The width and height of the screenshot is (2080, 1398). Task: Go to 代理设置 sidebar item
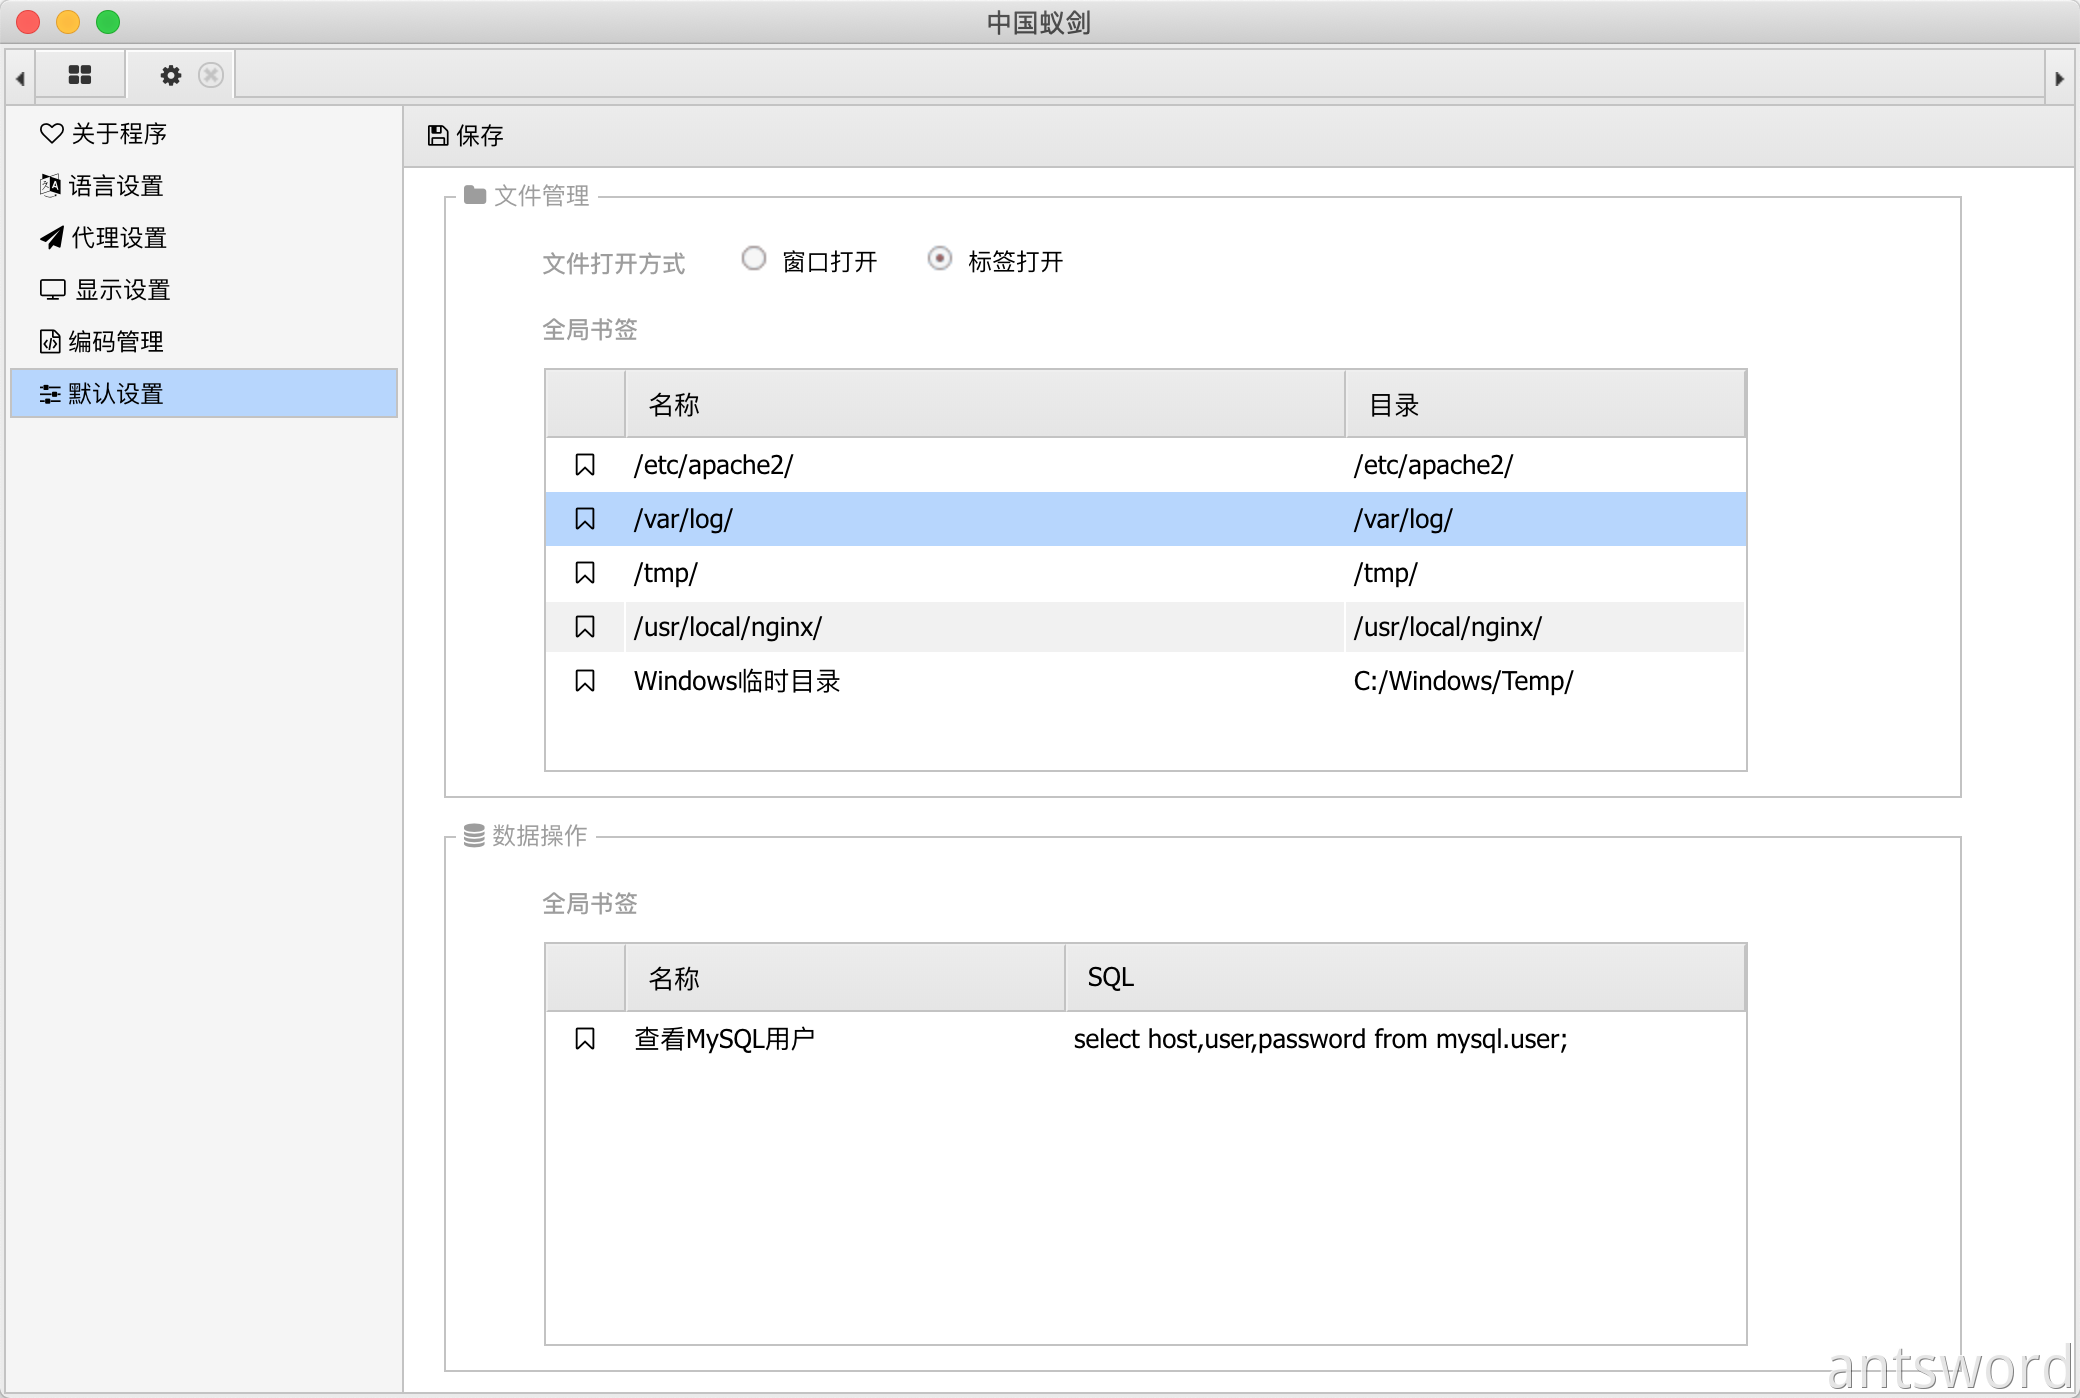(x=118, y=237)
